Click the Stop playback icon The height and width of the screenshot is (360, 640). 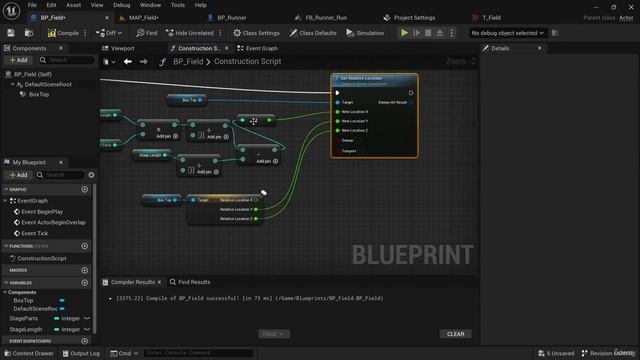coord(428,33)
